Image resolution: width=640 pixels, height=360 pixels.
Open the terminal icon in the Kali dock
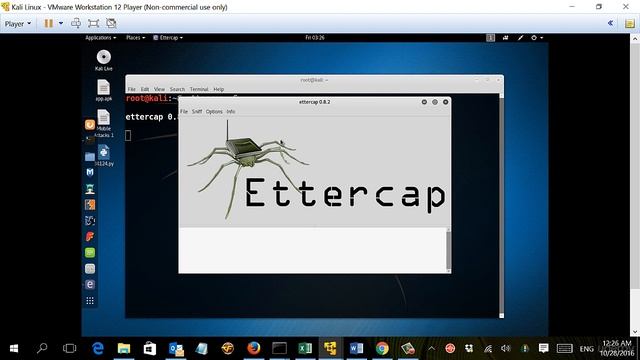point(90,140)
